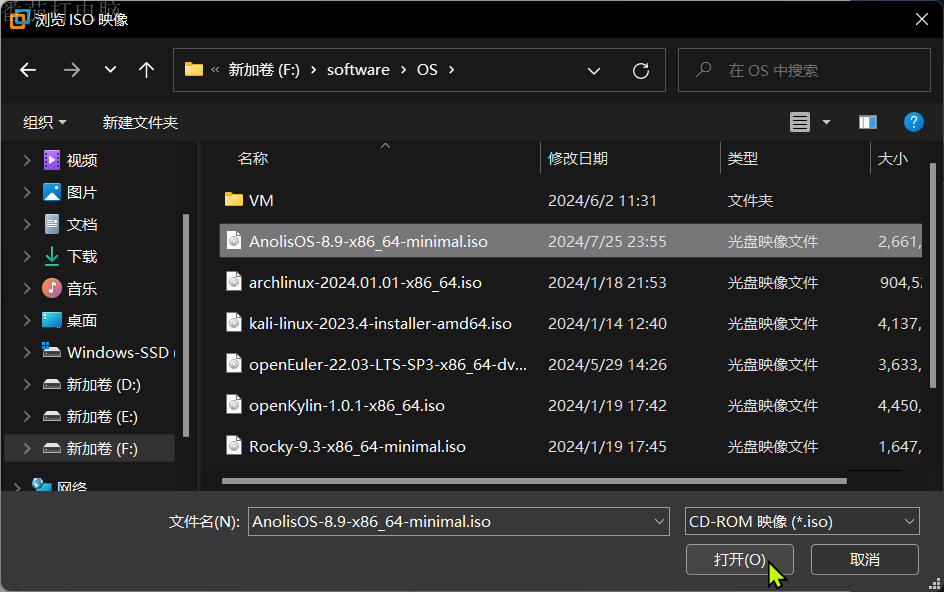This screenshot has width=944, height=592.
Task: Click 新加卷 (F:) in address breadcrumb
Action: pos(264,70)
